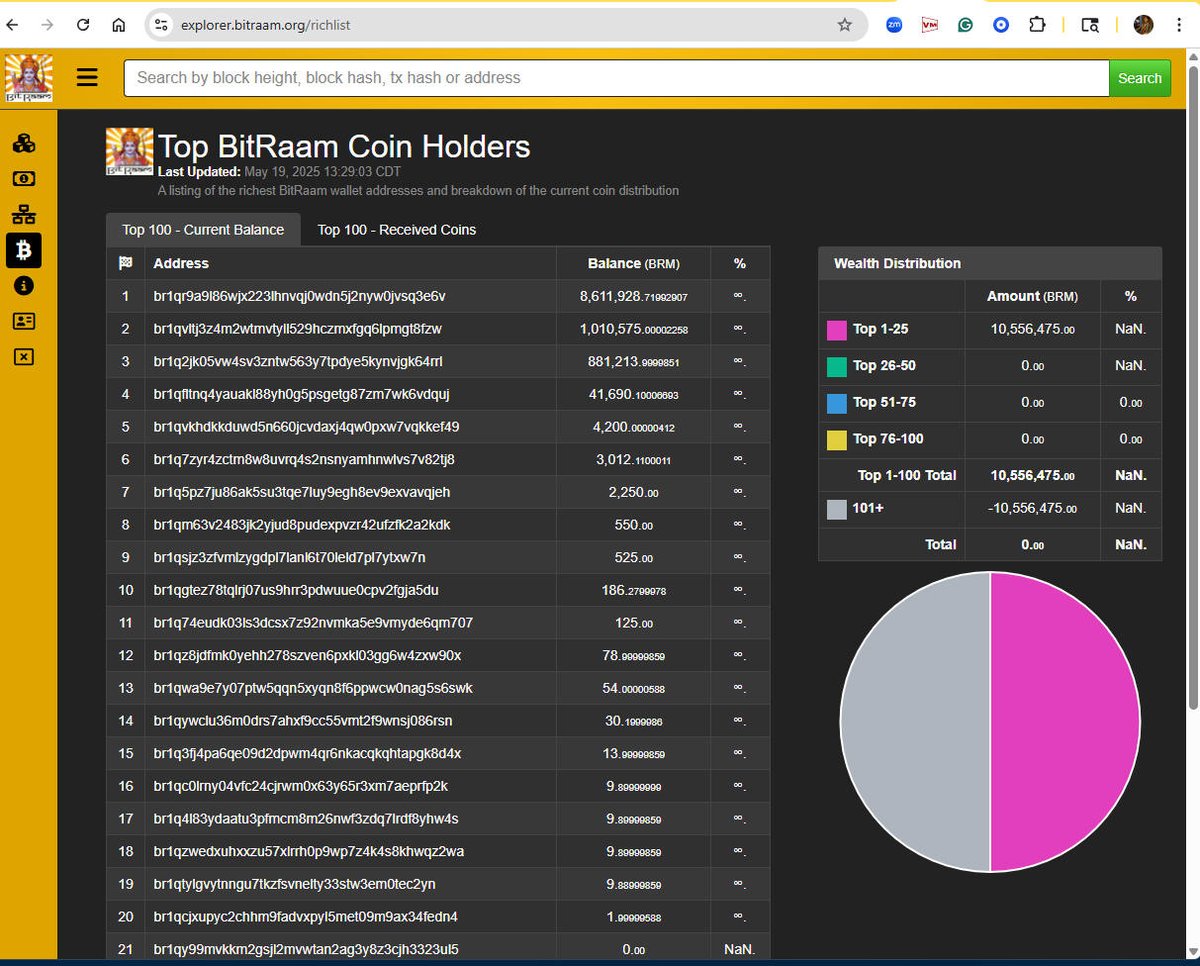Open the Extensions puzzle piece menu
This screenshot has width=1200, height=966.
1037,25
